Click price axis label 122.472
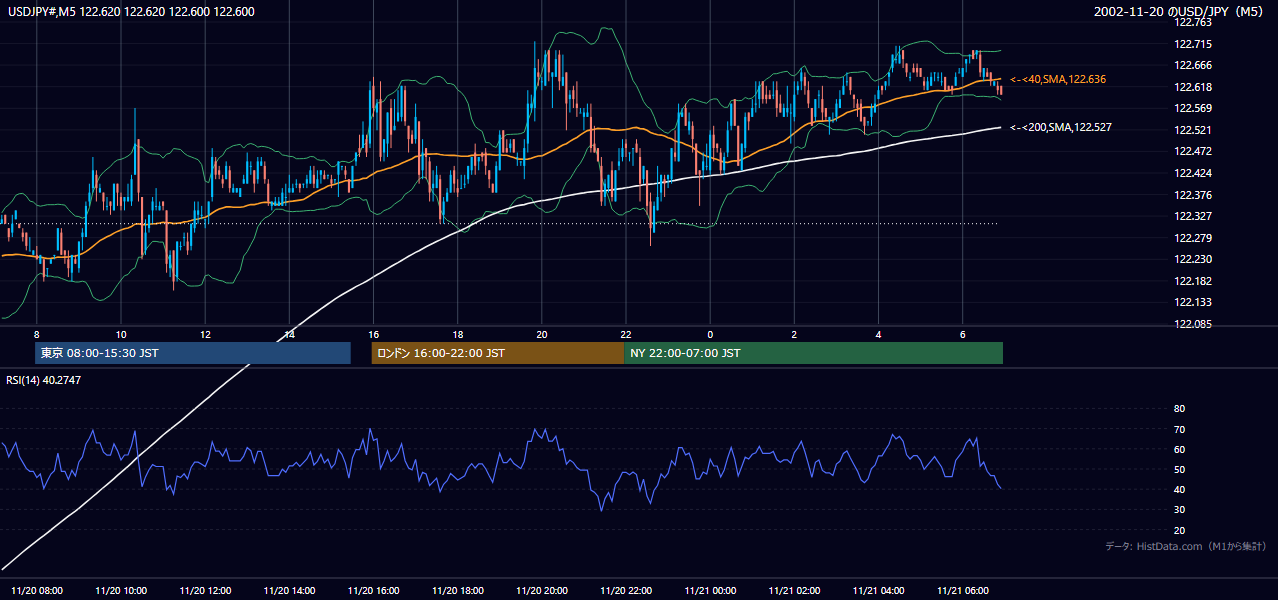Screen dimensions: 1278x600 click(1192, 151)
